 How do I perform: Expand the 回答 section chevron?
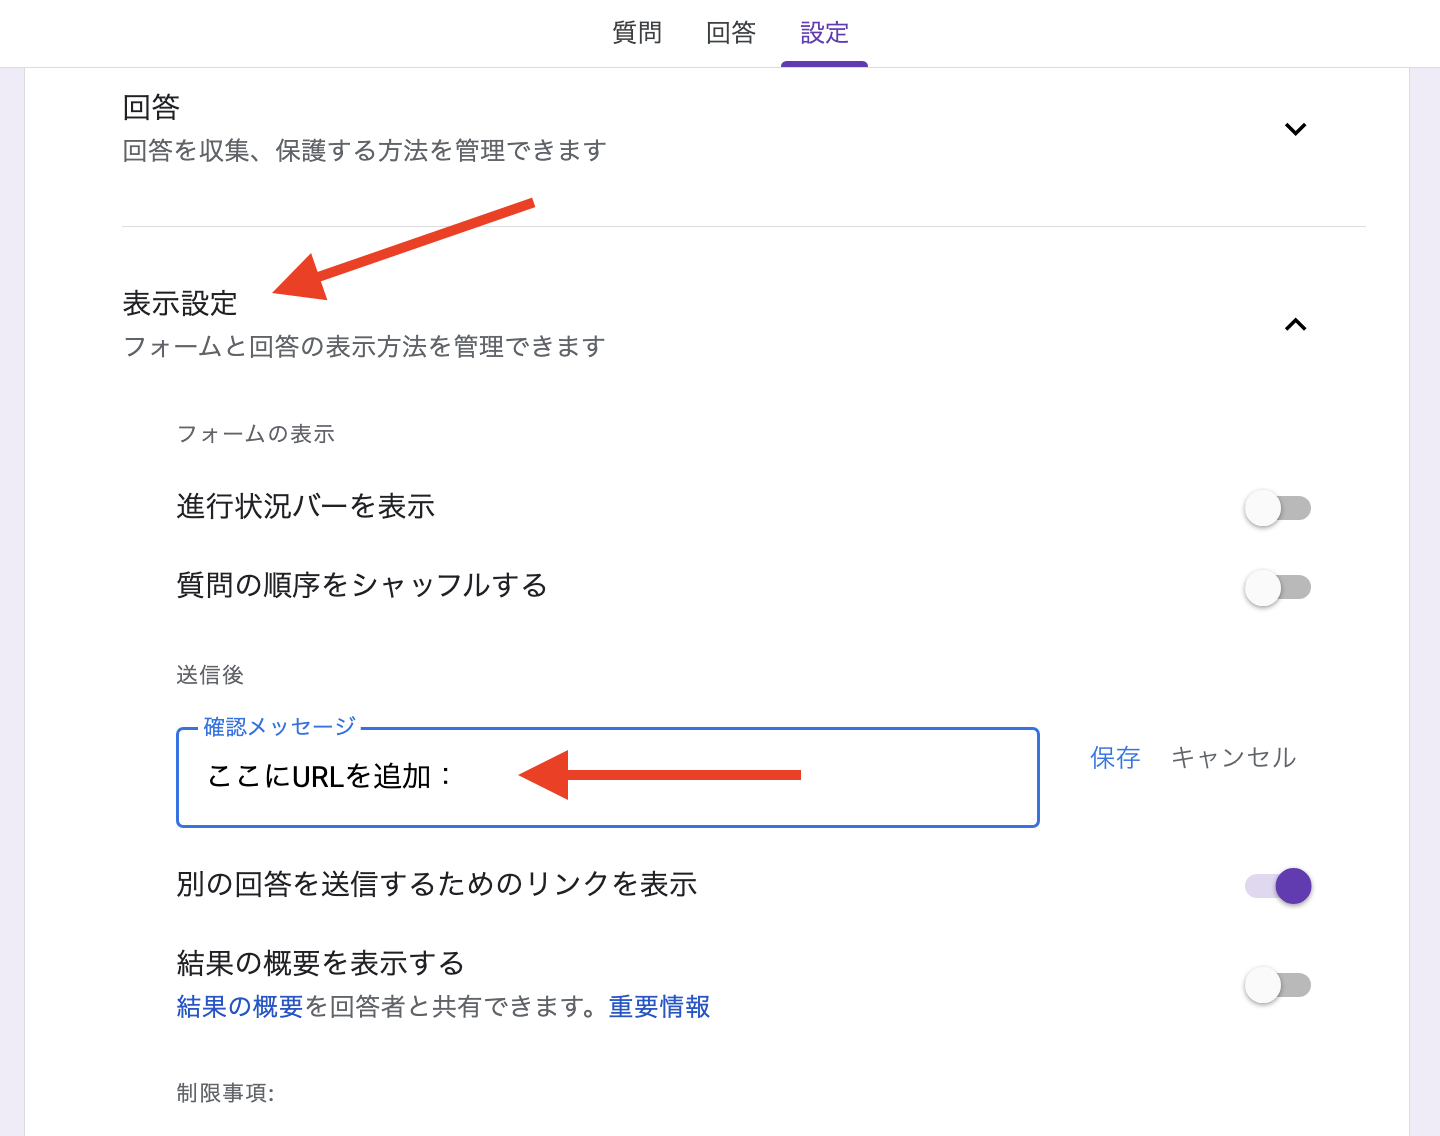tap(1295, 129)
